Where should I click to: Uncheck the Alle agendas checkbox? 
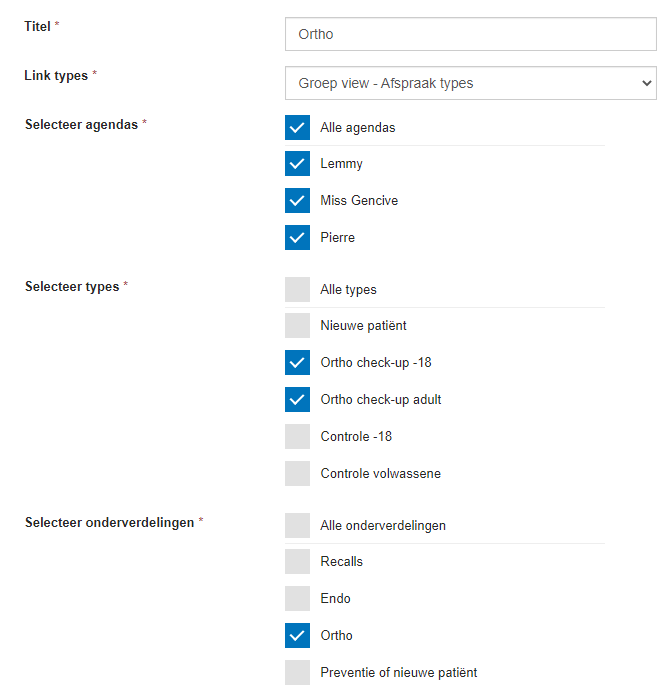pyautogui.click(x=297, y=128)
